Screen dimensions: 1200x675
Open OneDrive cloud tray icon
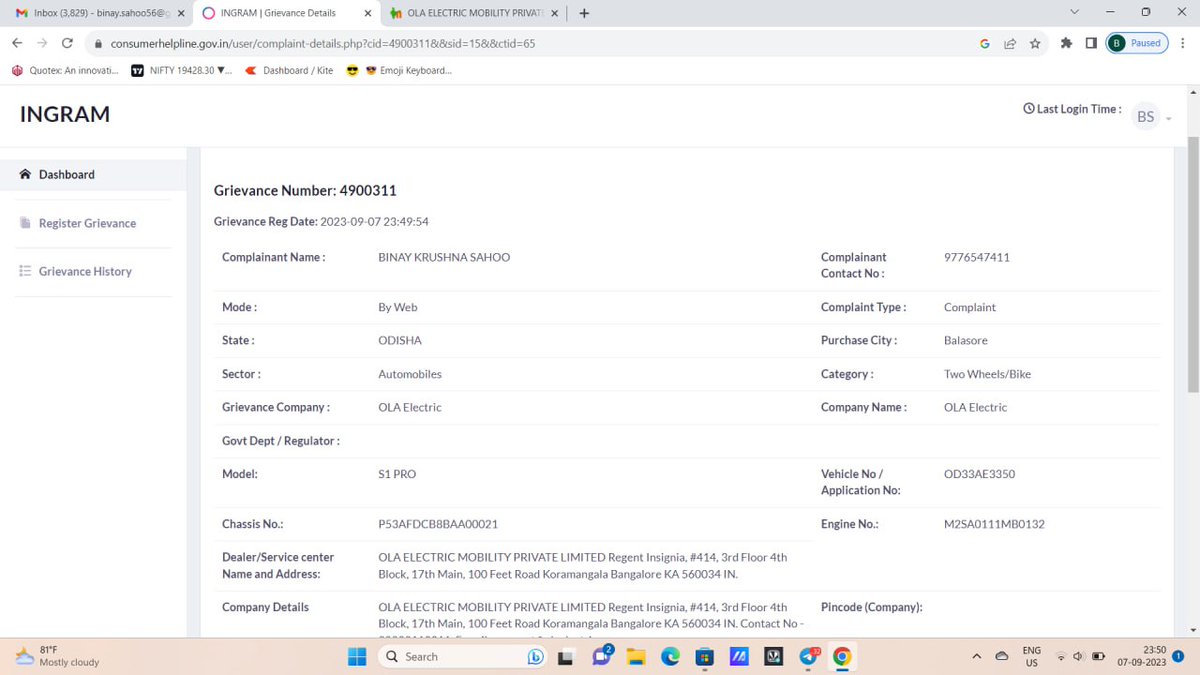[x=1002, y=656]
